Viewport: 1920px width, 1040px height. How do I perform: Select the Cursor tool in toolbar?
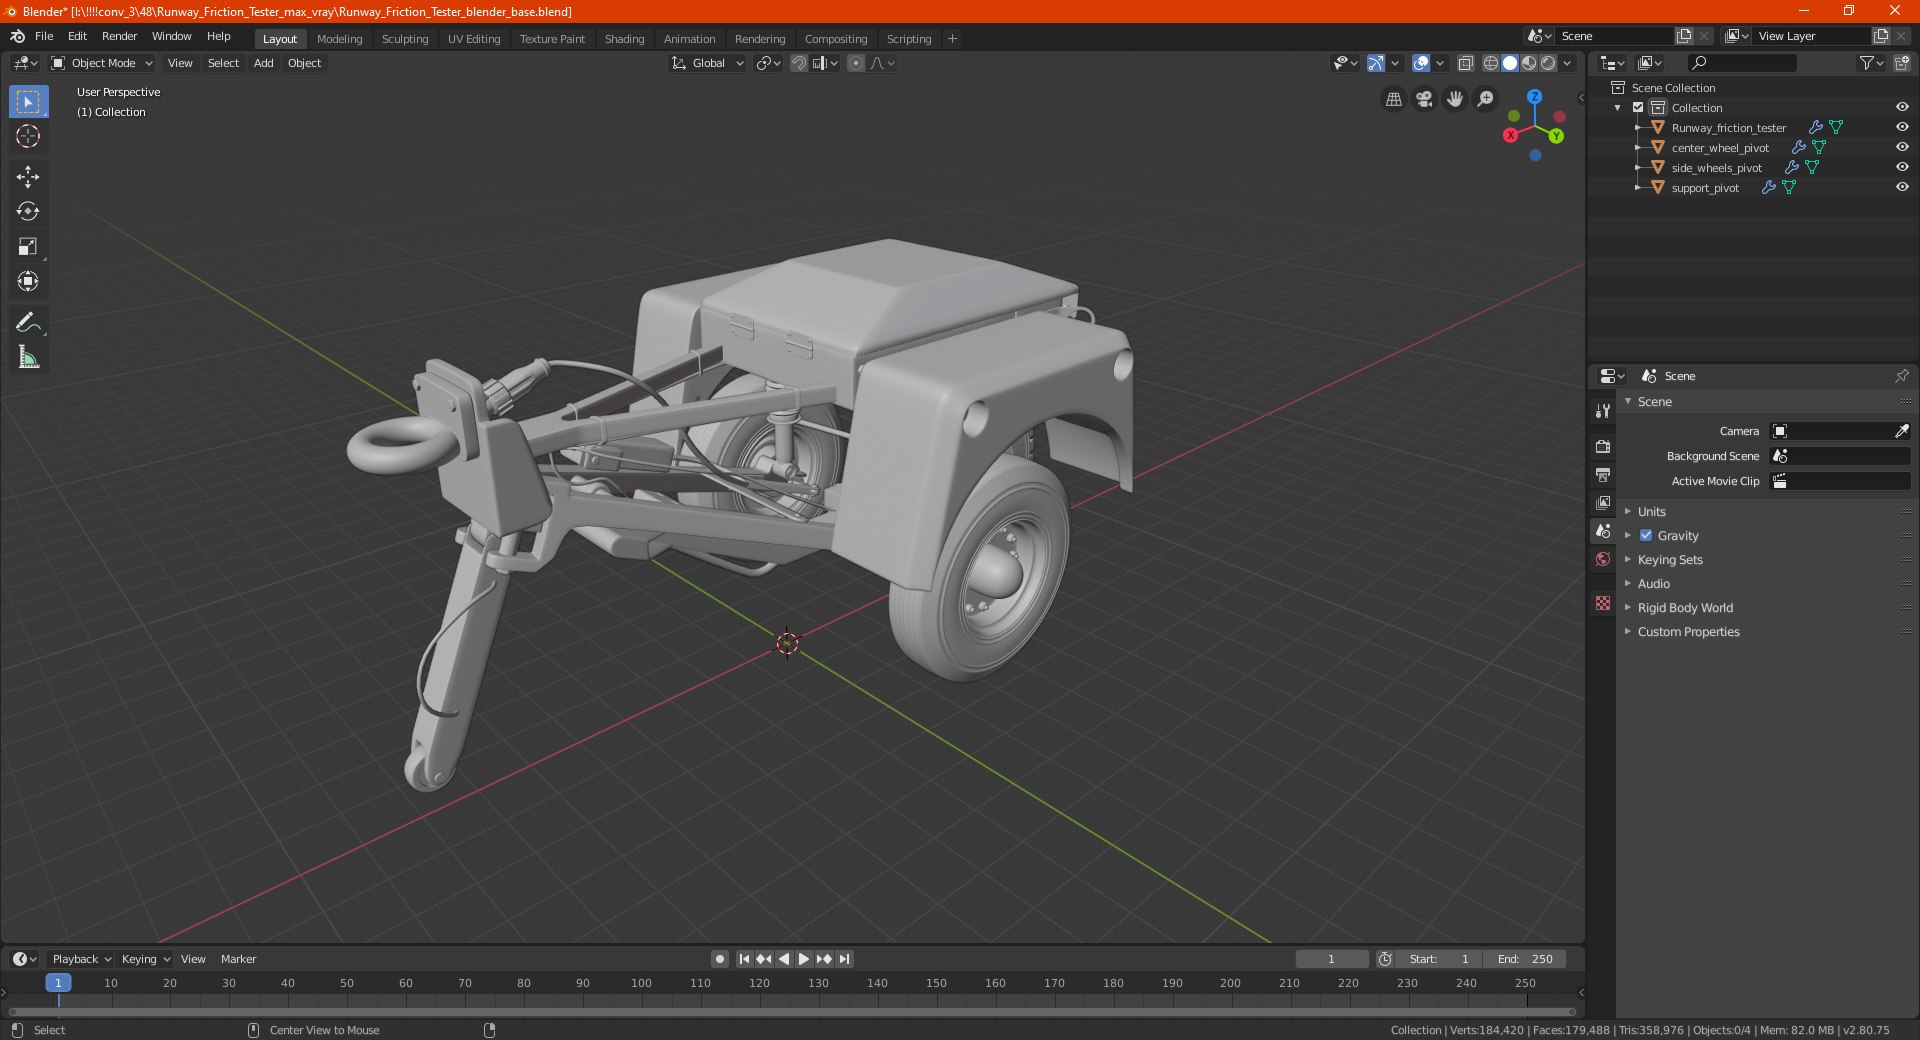(x=28, y=137)
